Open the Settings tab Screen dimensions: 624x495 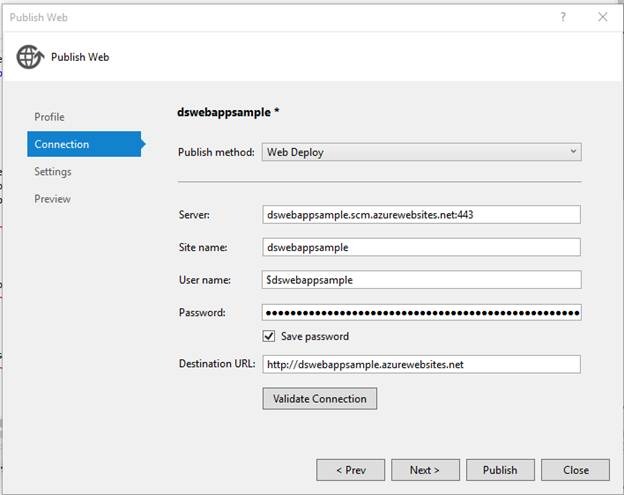(x=53, y=172)
